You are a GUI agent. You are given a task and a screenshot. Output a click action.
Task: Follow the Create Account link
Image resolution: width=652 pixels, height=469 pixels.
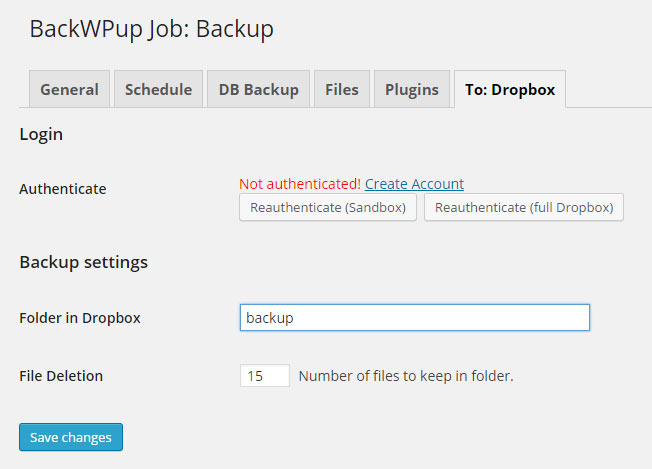pos(414,184)
